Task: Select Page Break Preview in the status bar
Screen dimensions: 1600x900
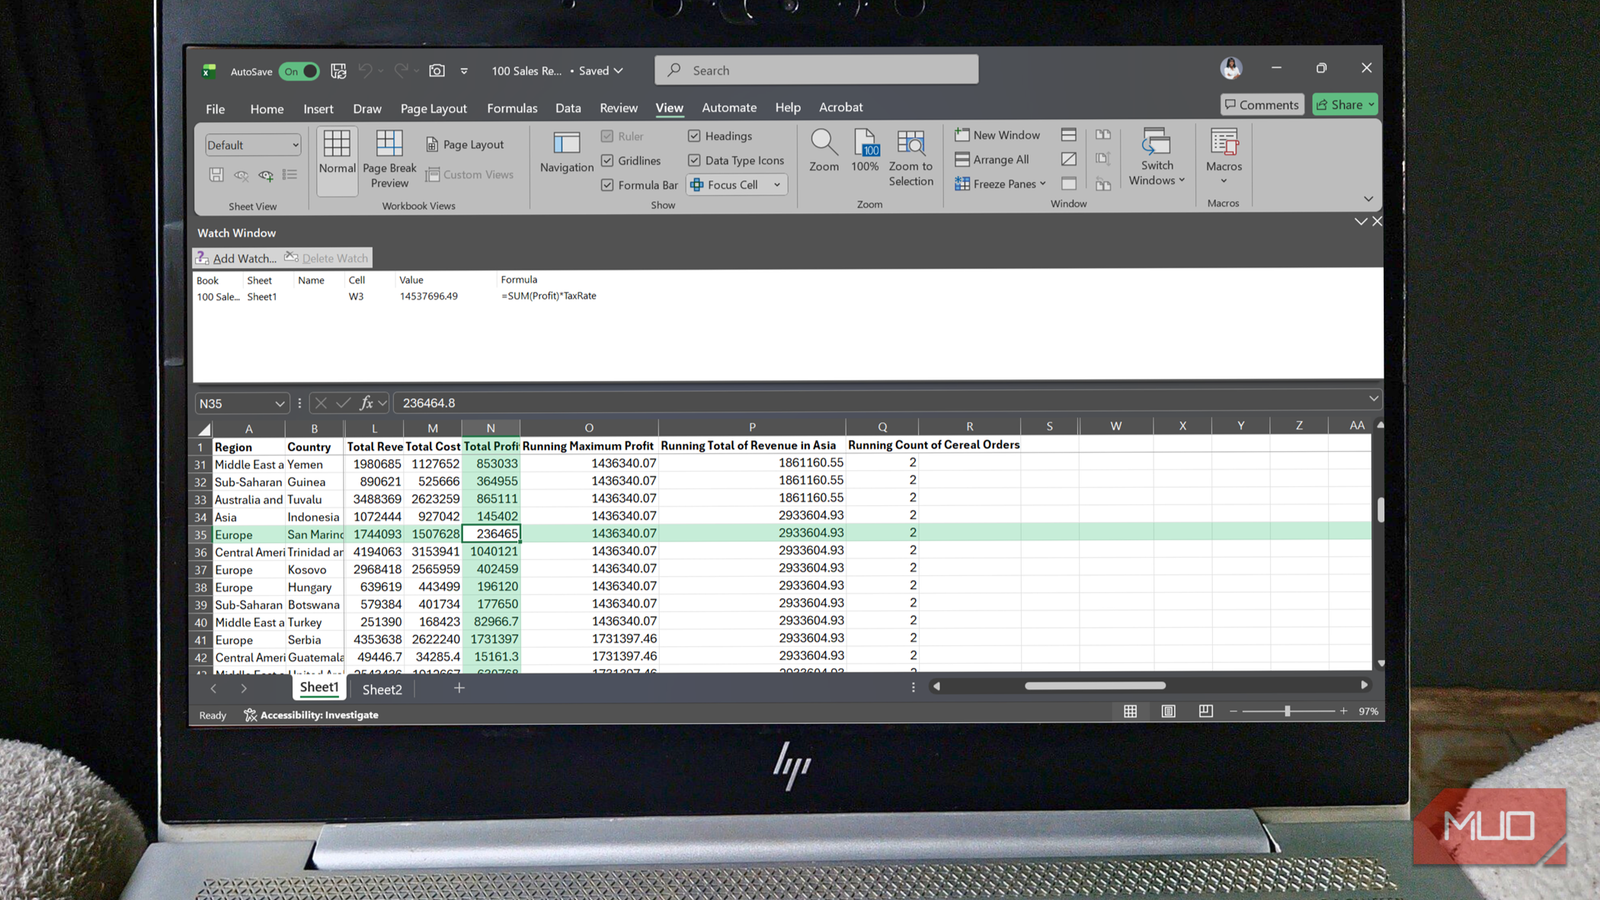Action: (x=1205, y=710)
